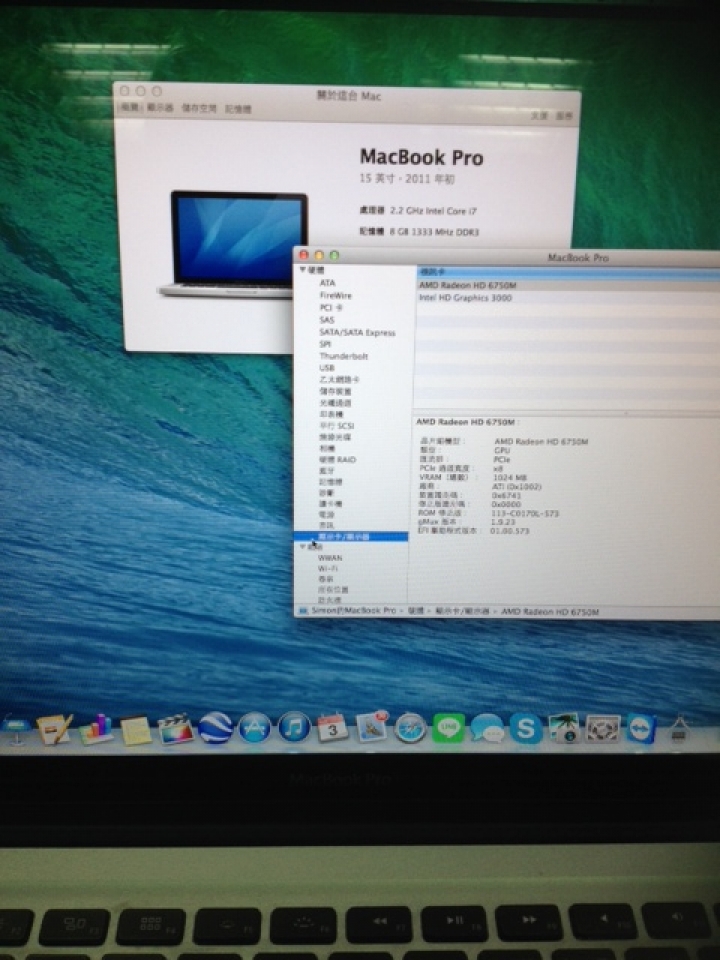Click the 2.2 GHz Intel Core i7 text
720x960 pixels.
(x=433, y=211)
